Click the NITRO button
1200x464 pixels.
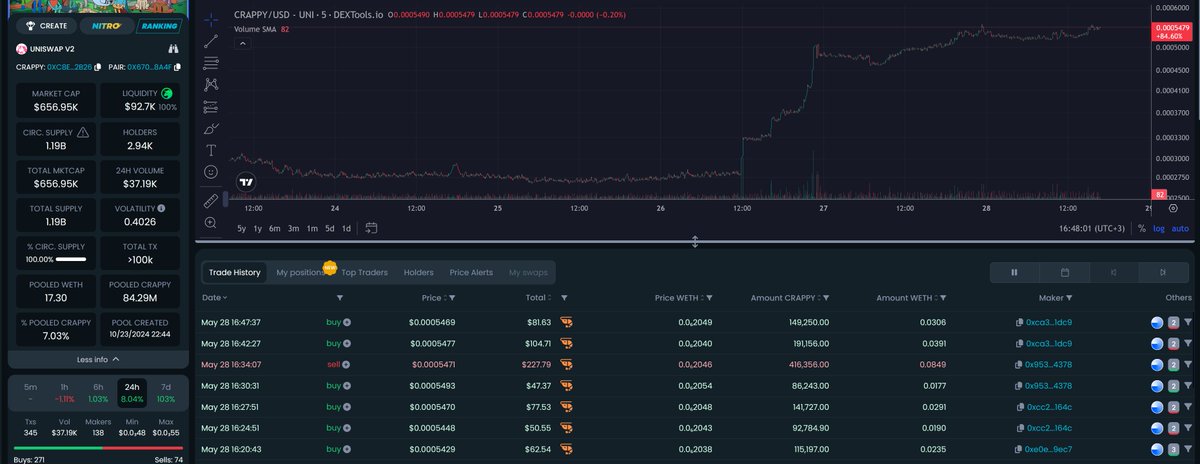[x=106, y=26]
